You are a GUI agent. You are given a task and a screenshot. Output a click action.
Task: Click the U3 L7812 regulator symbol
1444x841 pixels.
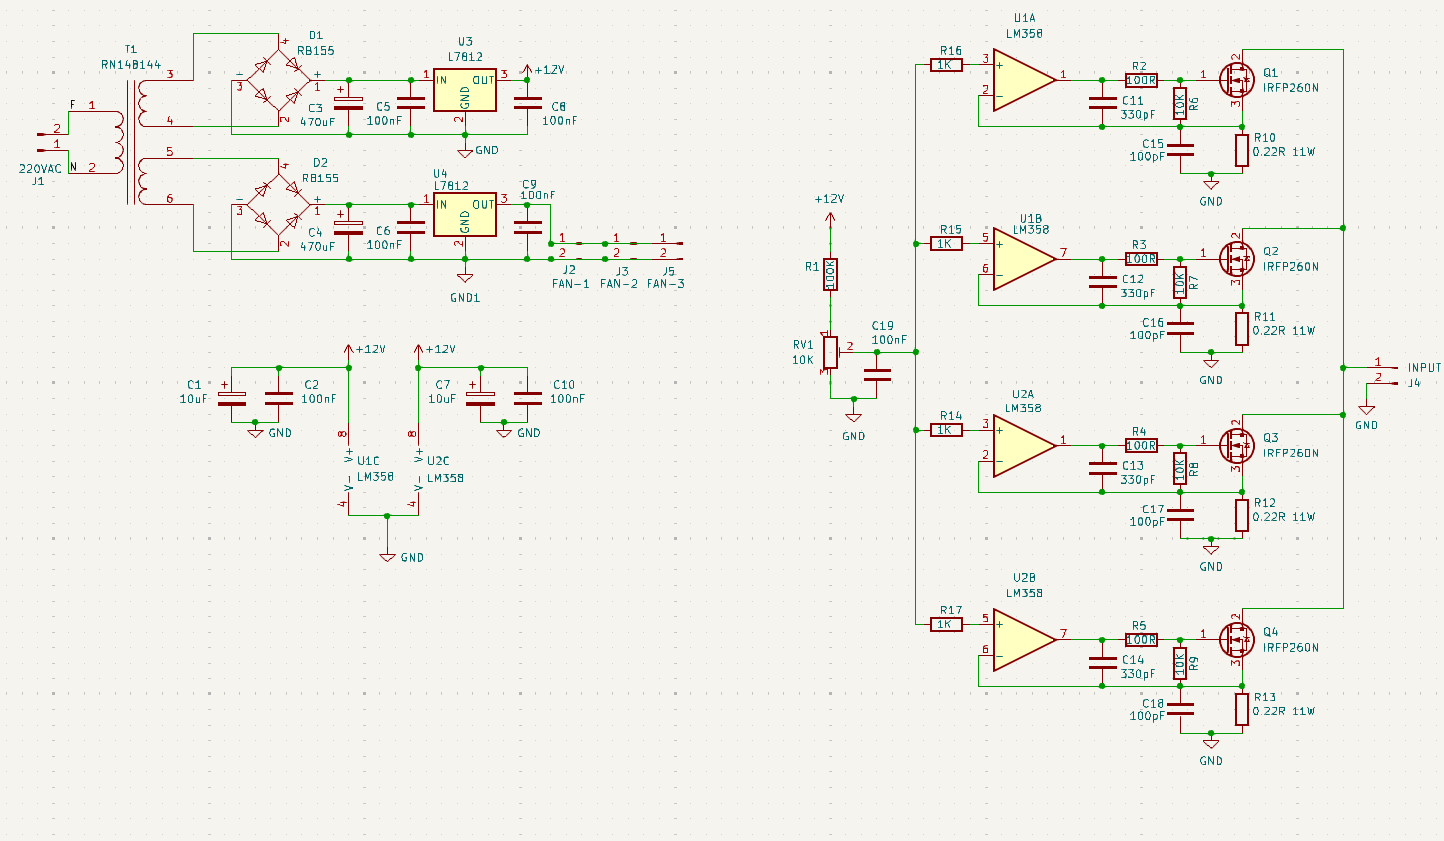tap(465, 91)
